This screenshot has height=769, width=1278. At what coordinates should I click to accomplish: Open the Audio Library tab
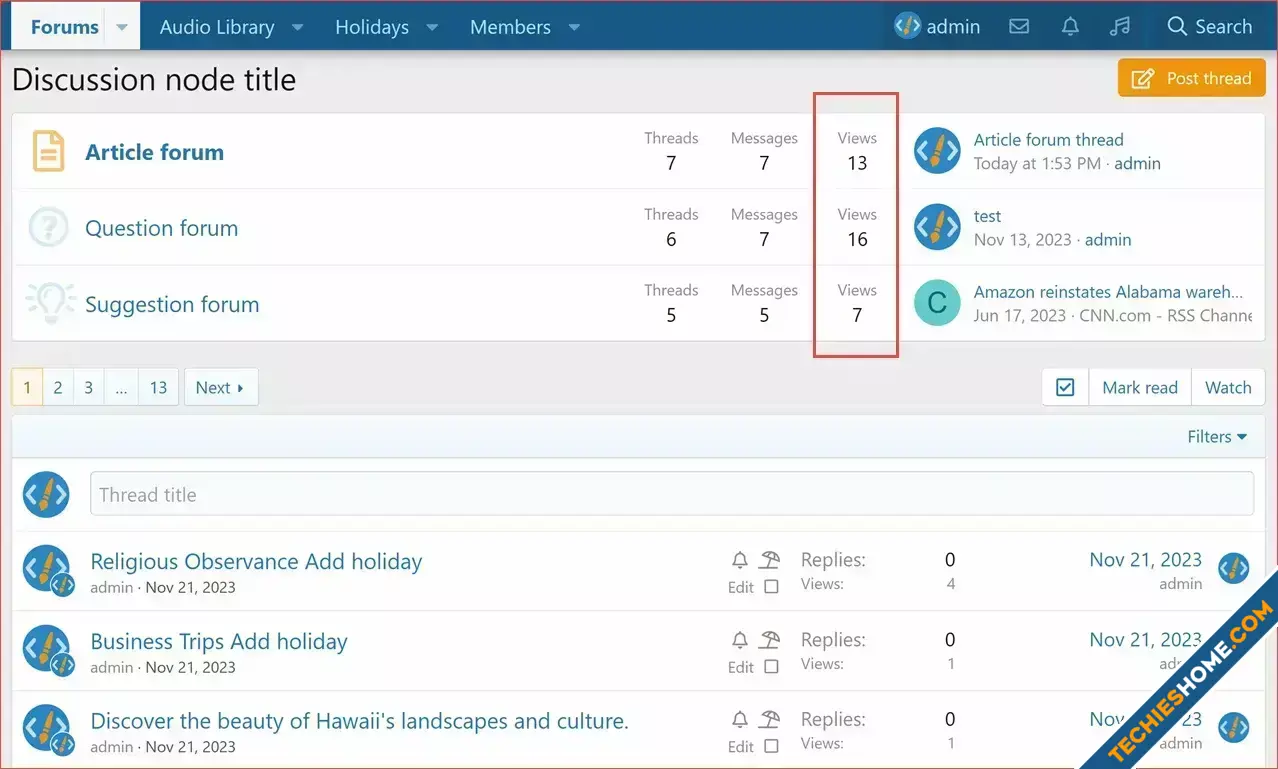[x=217, y=27]
